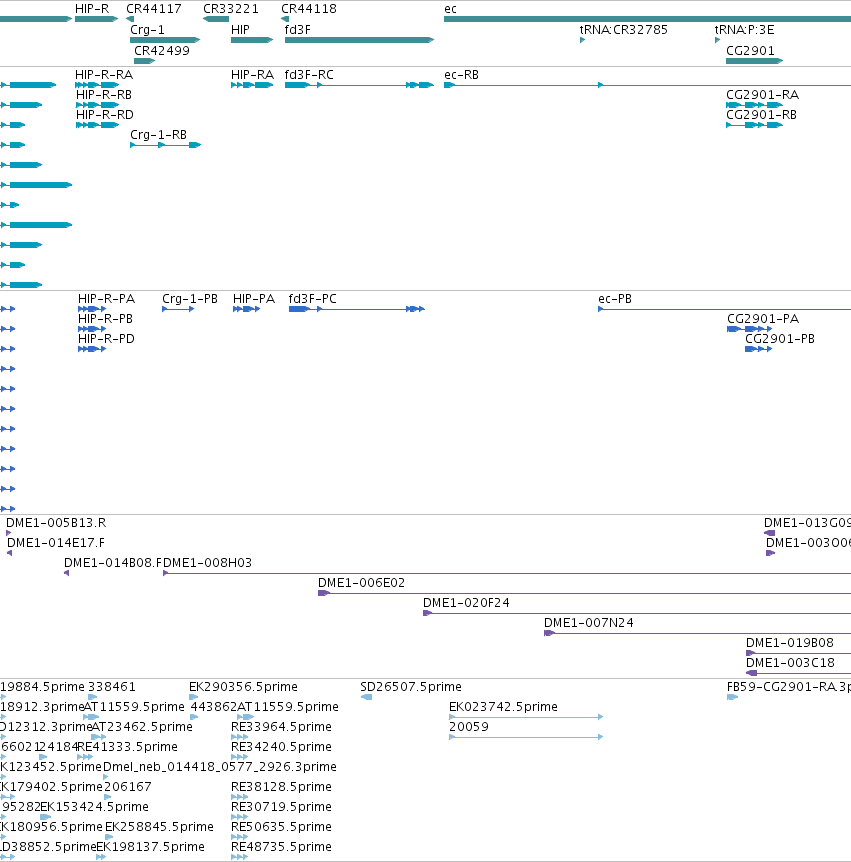The width and height of the screenshot is (851, 862).
Task: Click the ec-PB protein label
Action: (x=615, y=299)
